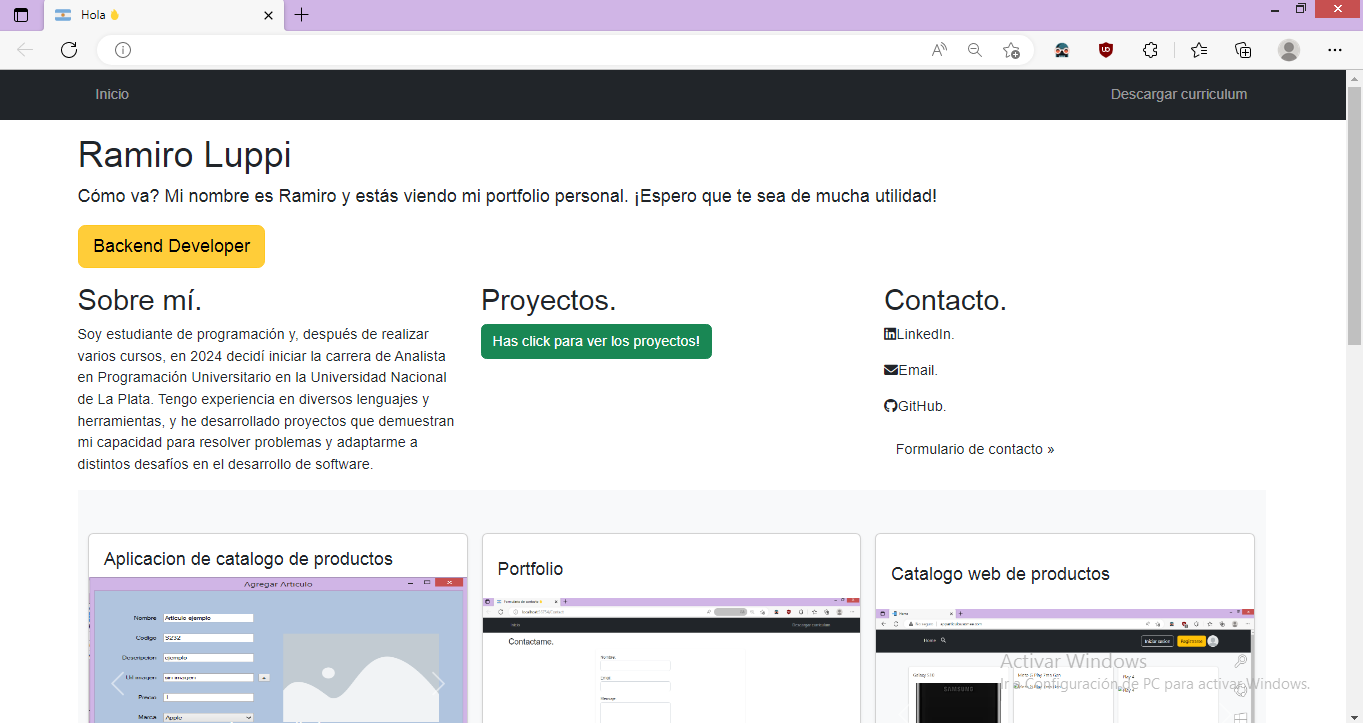Viewport: 1363px width, 723px height.
Task: Select the Hola browser tab
Action: click(x=164, y=15)
